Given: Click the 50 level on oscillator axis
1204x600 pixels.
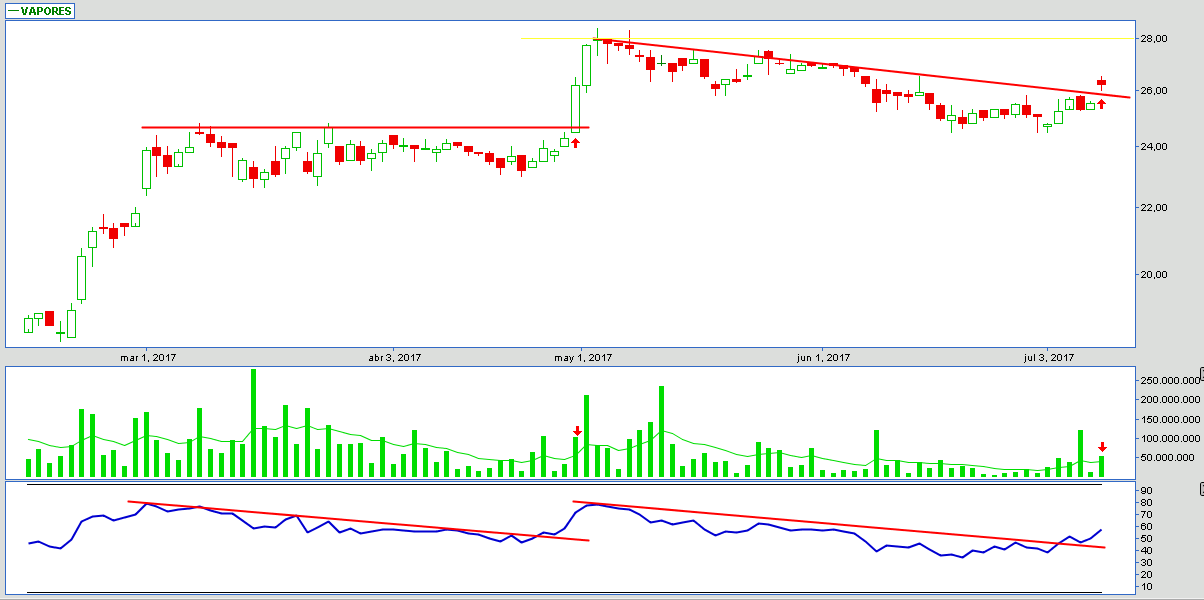Looking at the screenshot, I should coord(1145,539).
